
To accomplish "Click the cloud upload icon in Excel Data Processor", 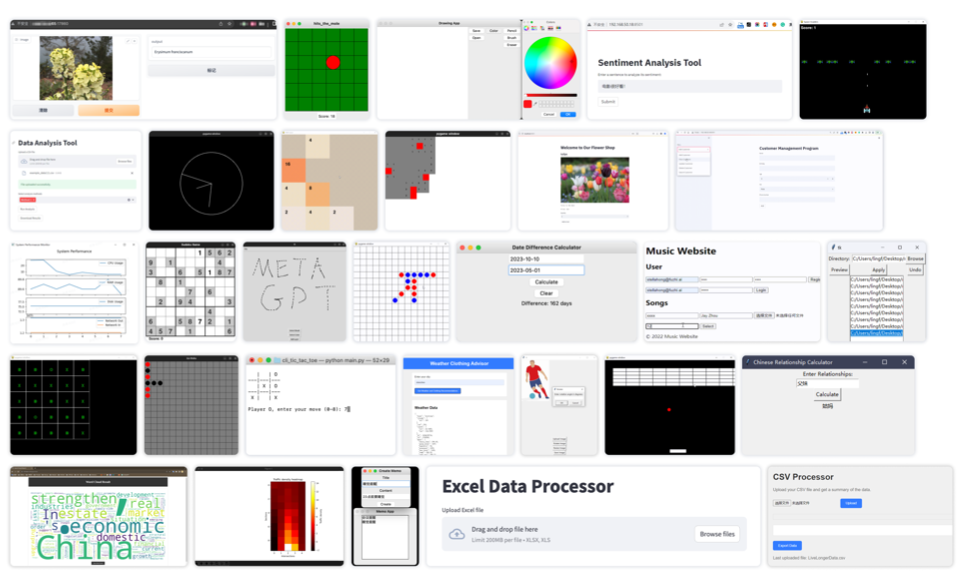I will [457, 534].
